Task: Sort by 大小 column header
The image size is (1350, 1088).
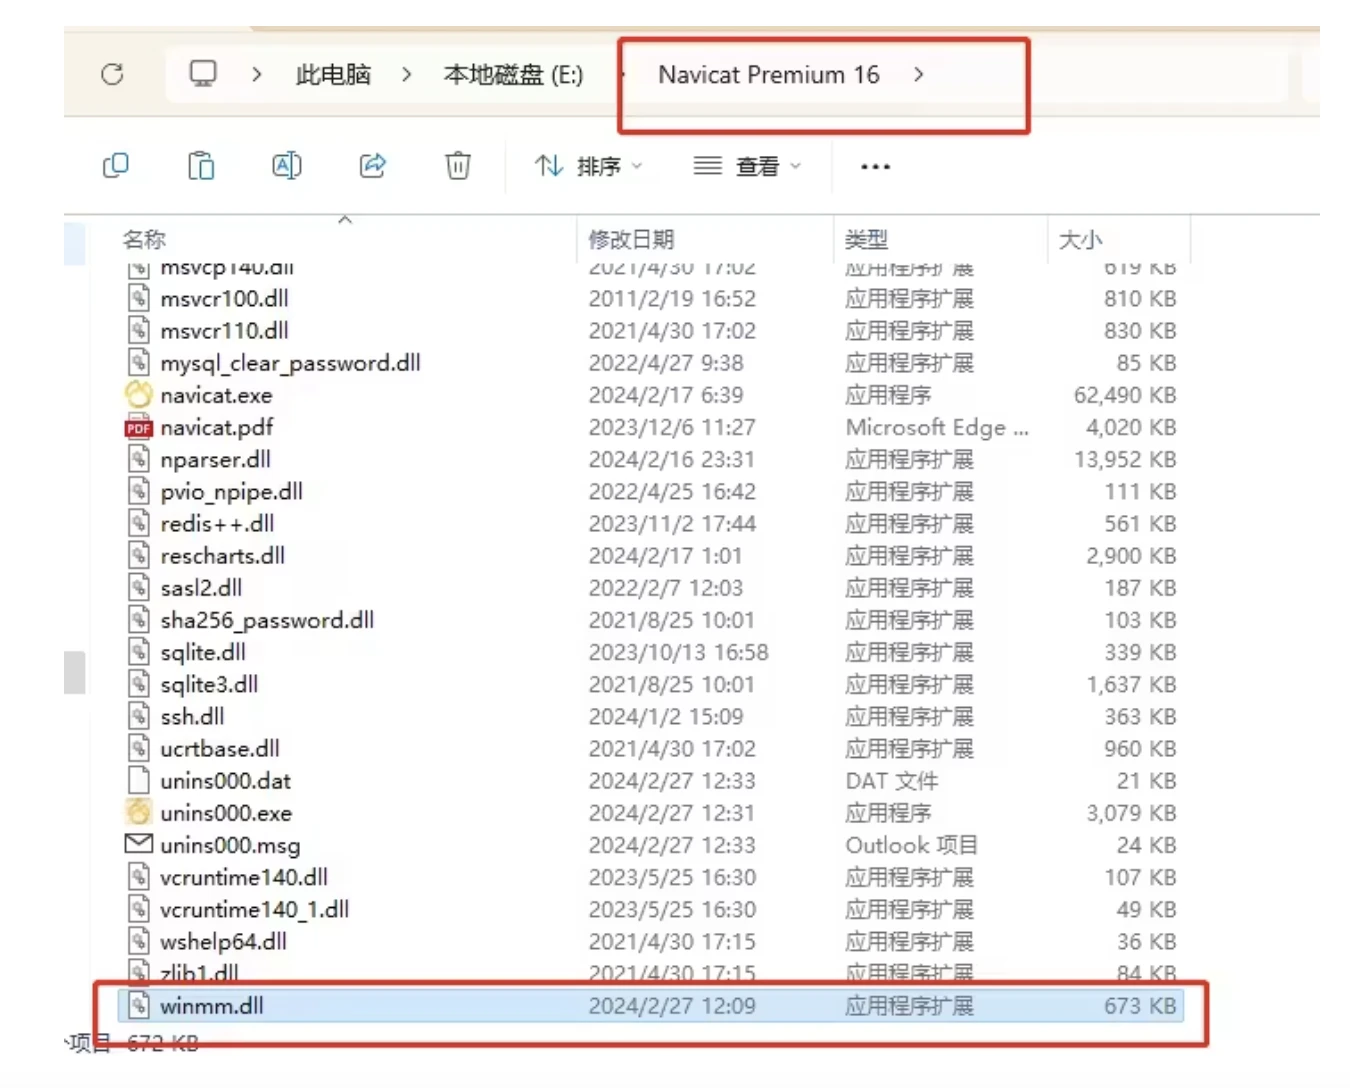Action: click(x=1080, y=239)
